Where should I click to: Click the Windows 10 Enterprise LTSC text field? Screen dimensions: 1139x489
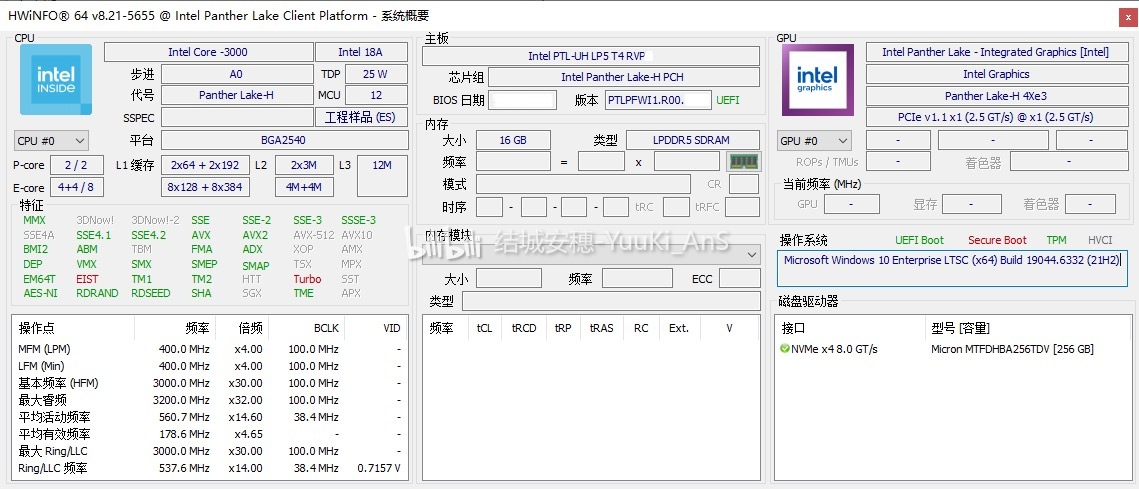952,260
